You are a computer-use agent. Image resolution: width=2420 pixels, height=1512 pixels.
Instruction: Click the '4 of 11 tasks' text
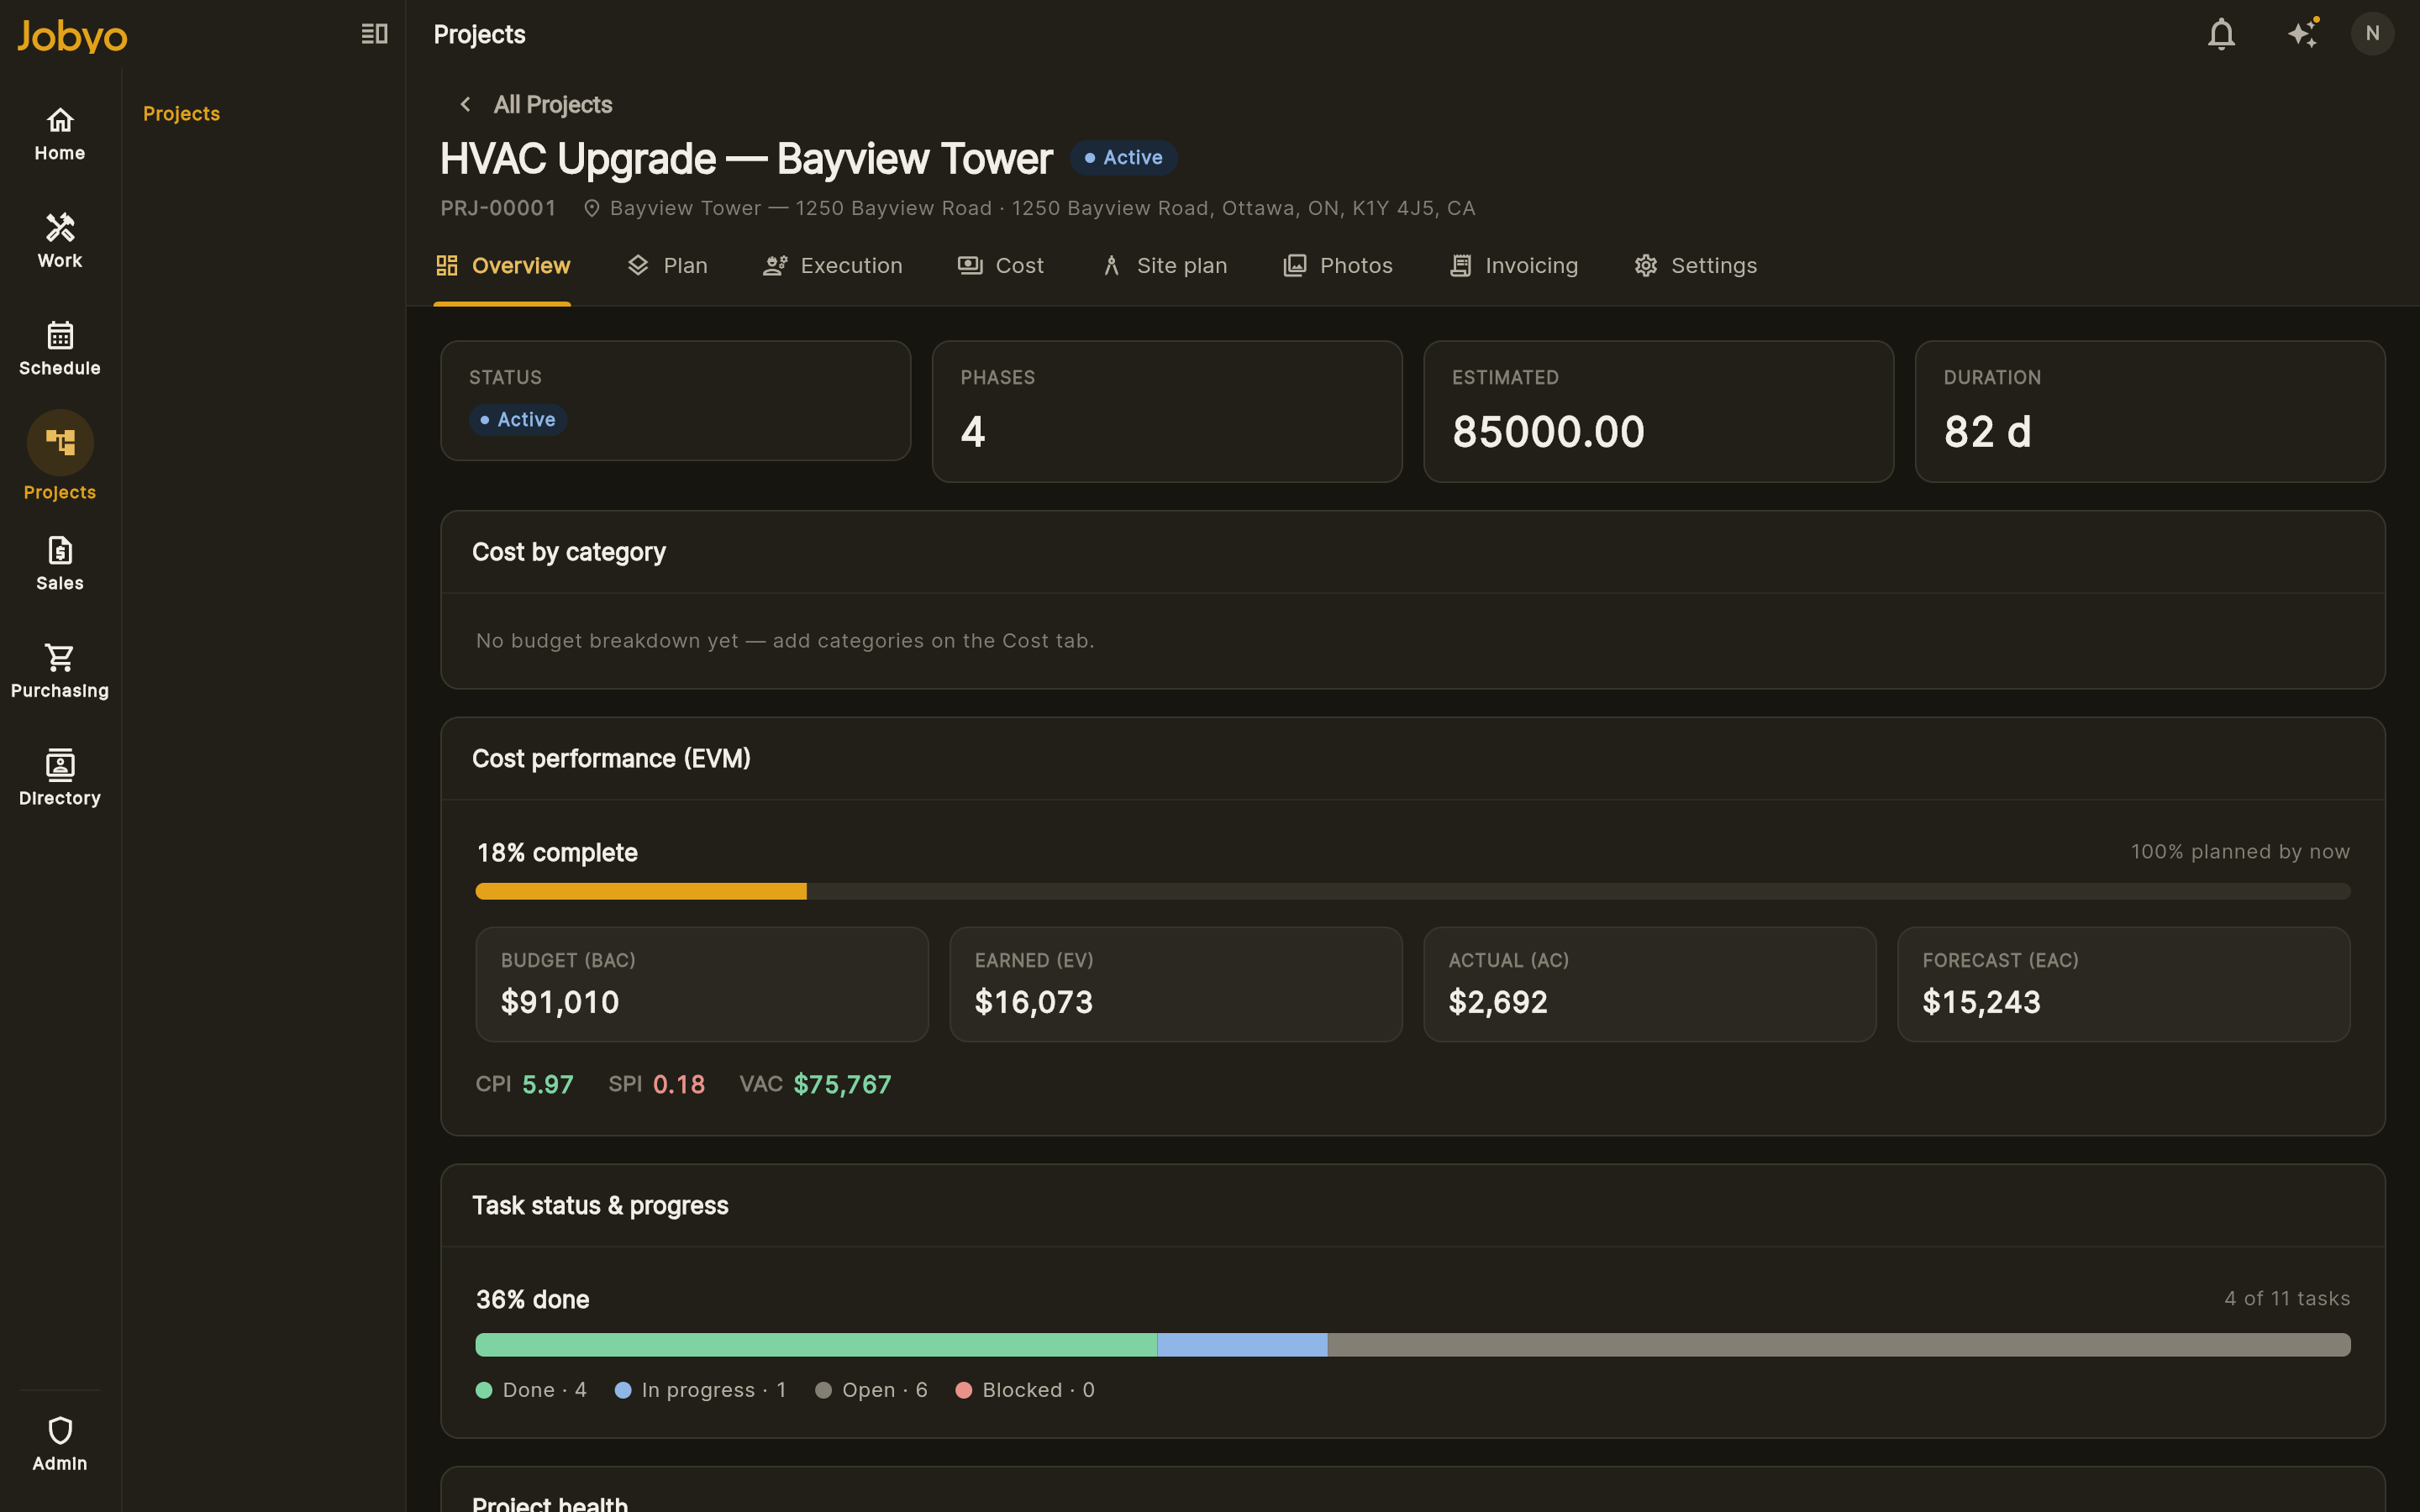[2287, 1299]
